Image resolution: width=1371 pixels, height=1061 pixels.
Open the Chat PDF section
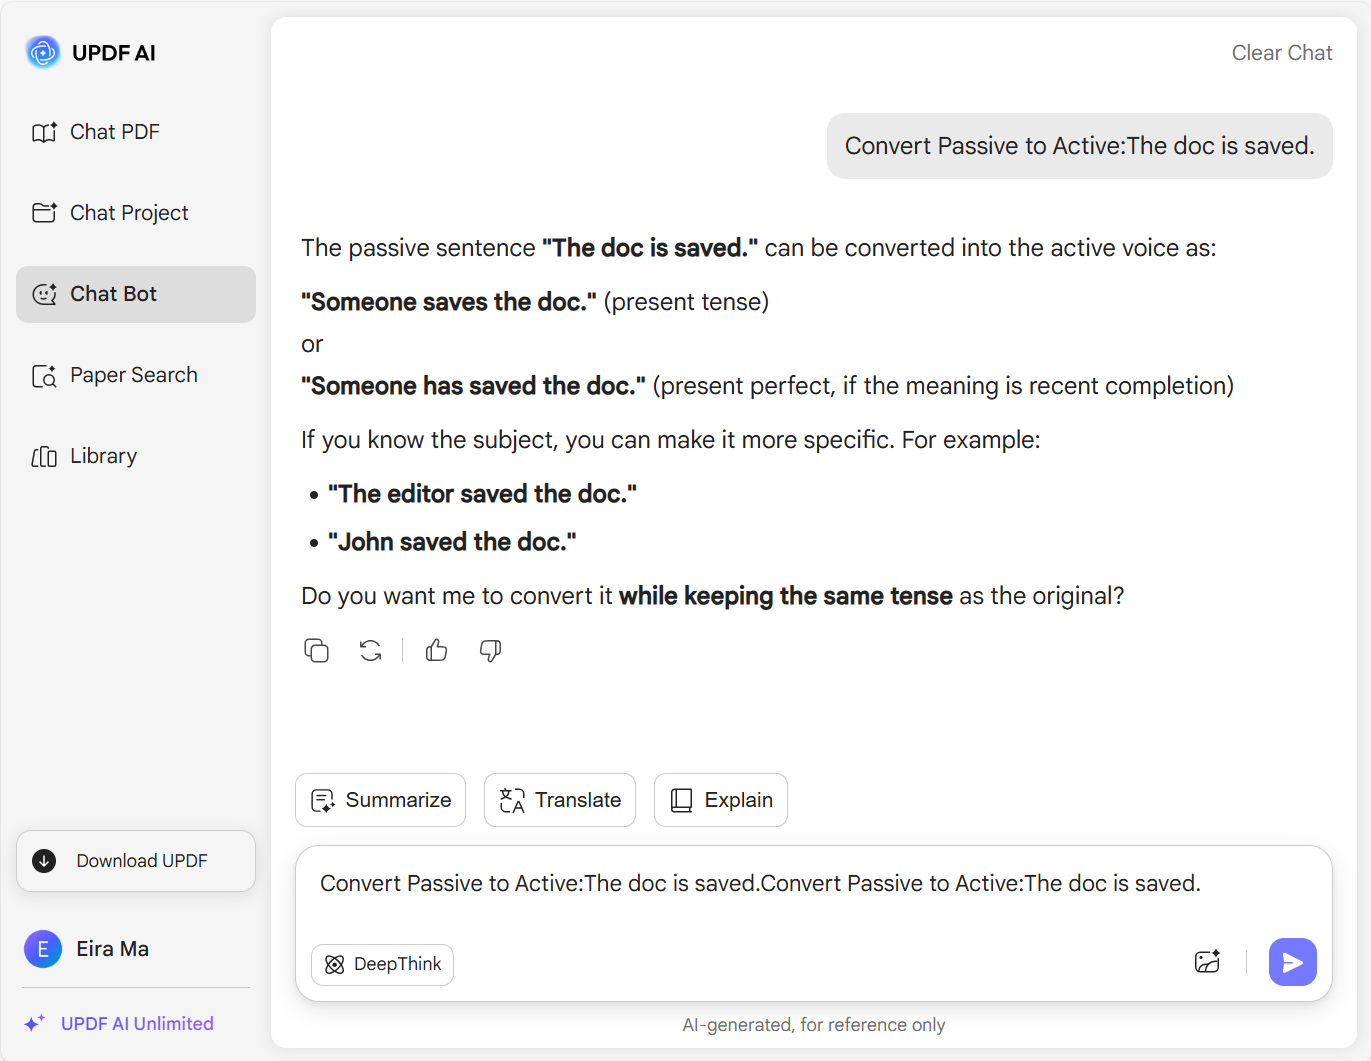coord(114,132)
